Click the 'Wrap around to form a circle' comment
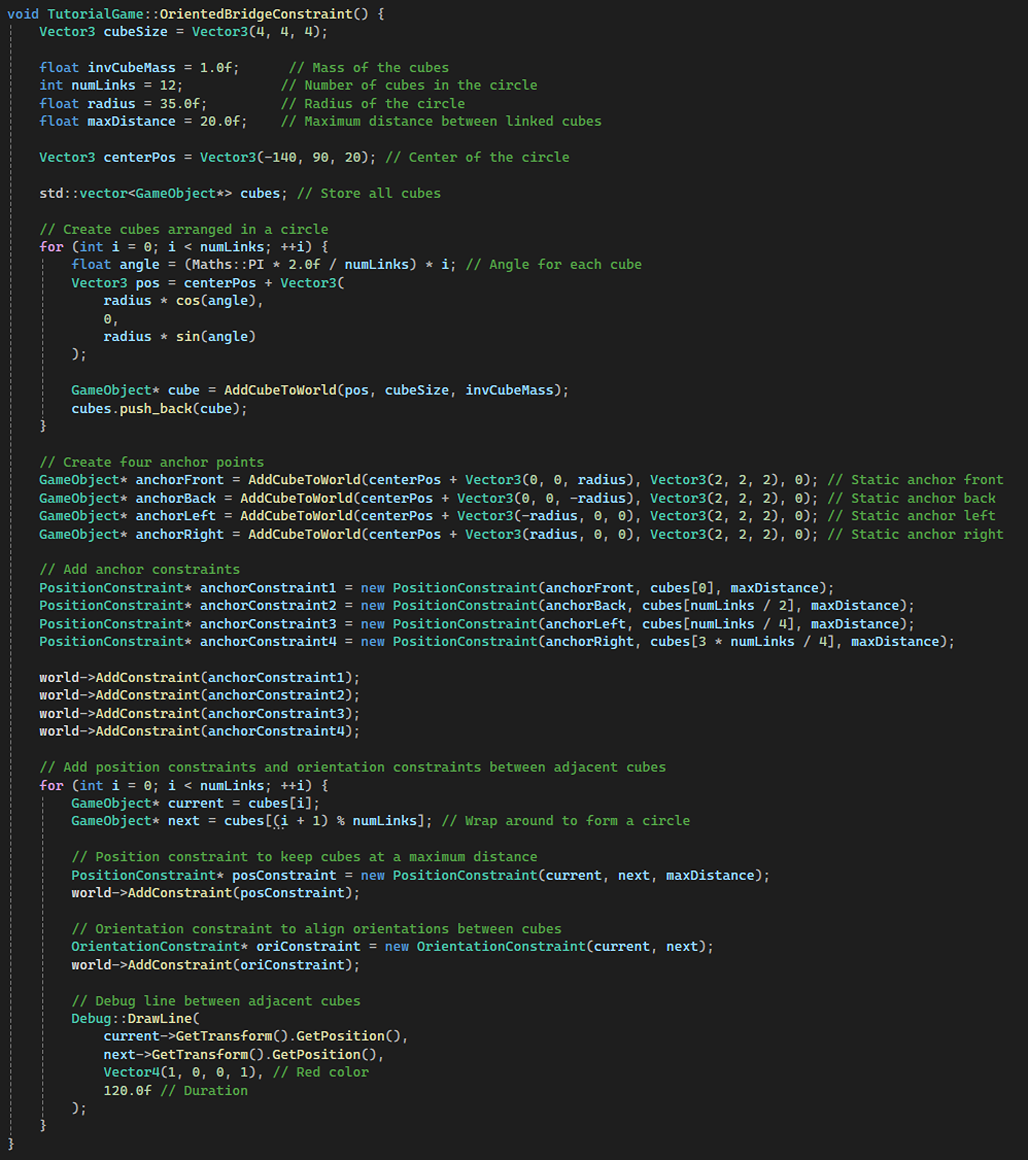1028x1160 pixels. [x=565, y=821]
